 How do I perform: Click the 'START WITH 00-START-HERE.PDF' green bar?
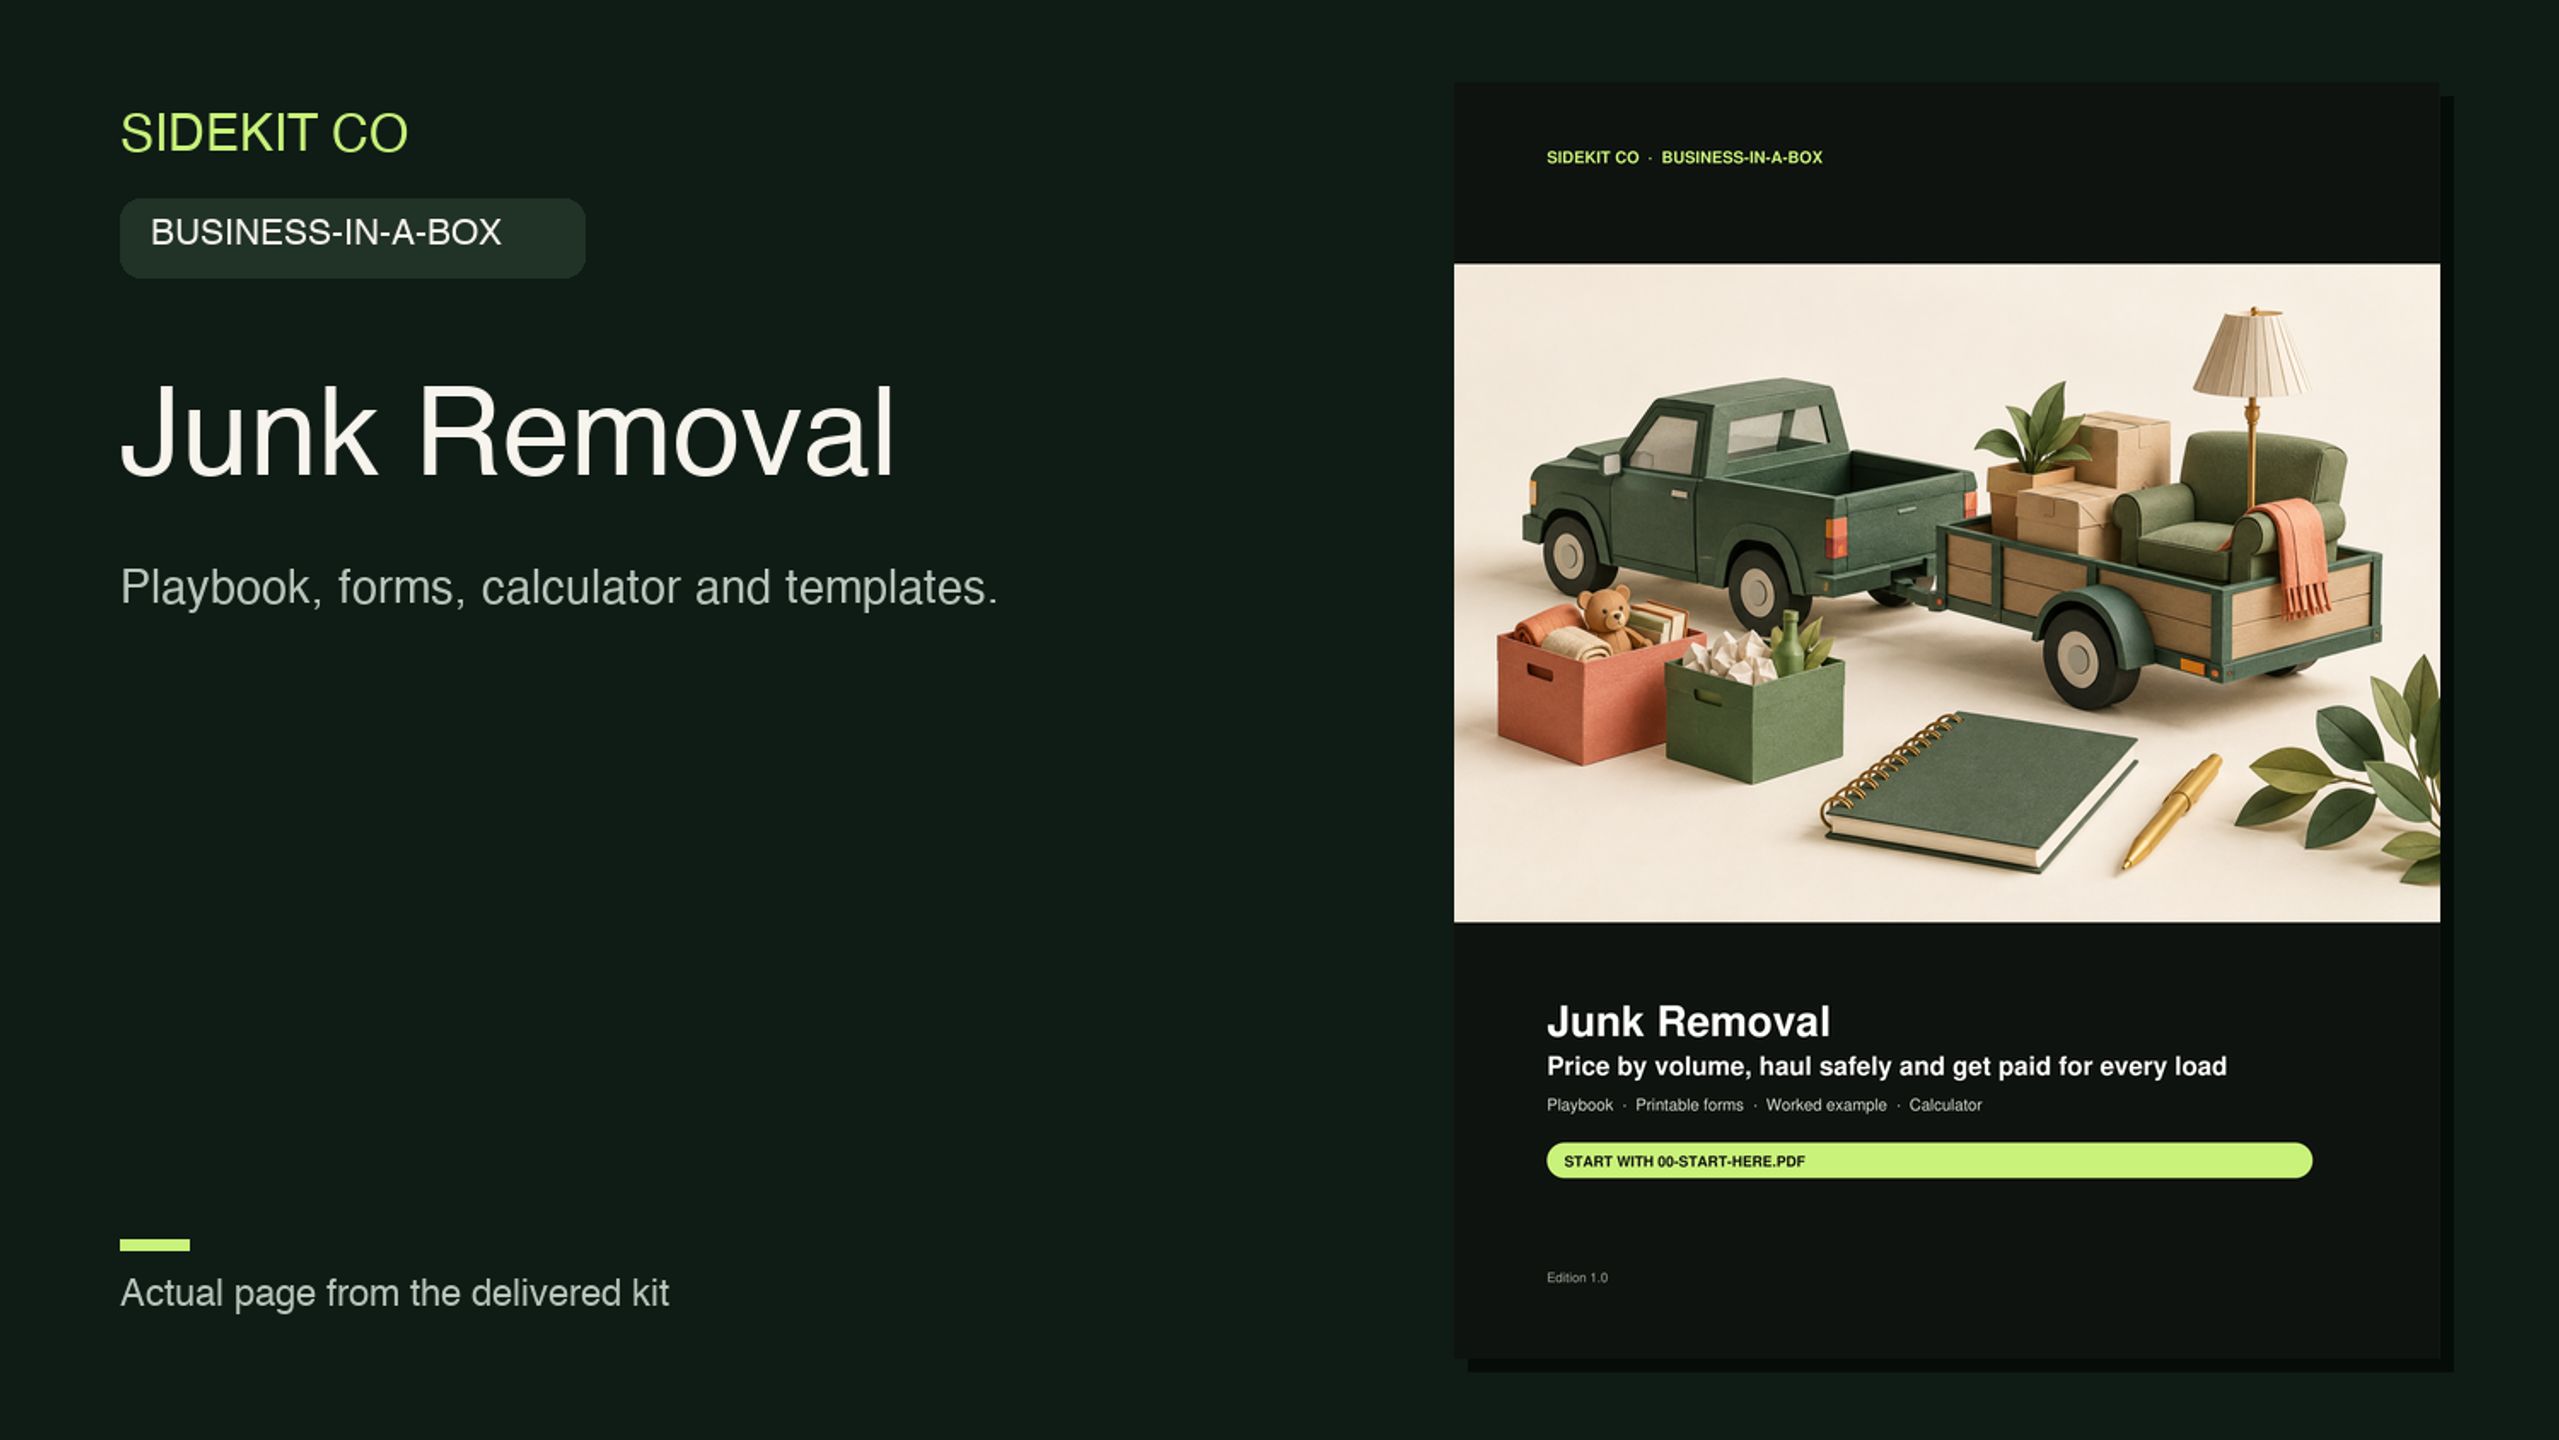[x=1929, y=1160]
